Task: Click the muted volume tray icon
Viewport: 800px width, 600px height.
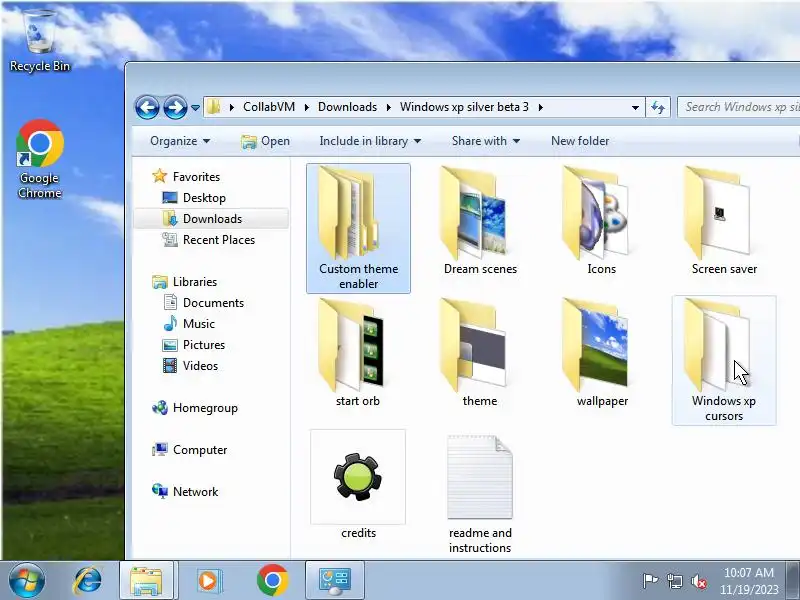Action: click(x=698, y=581)
